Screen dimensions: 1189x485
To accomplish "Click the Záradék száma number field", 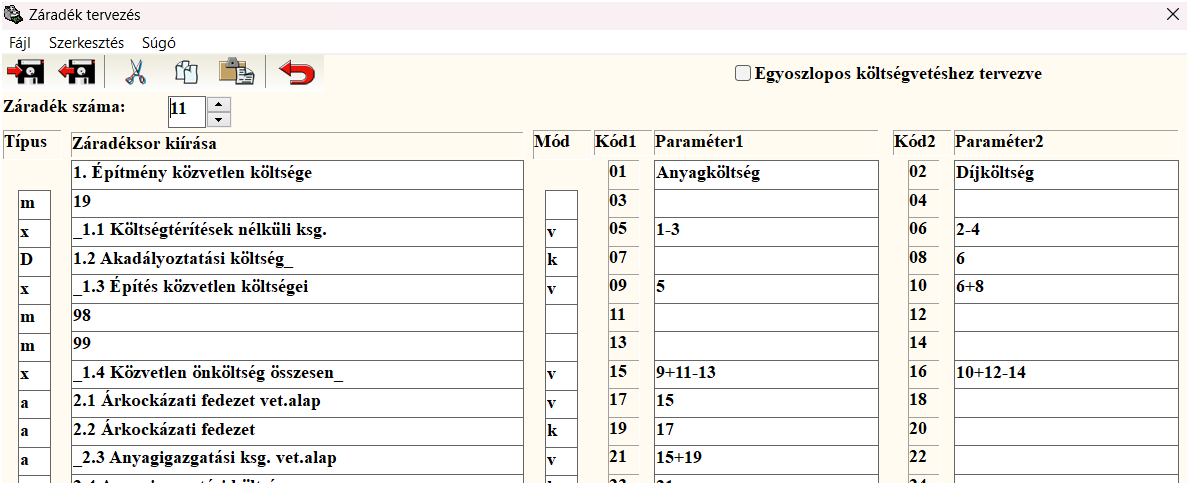I will point(187,110).
